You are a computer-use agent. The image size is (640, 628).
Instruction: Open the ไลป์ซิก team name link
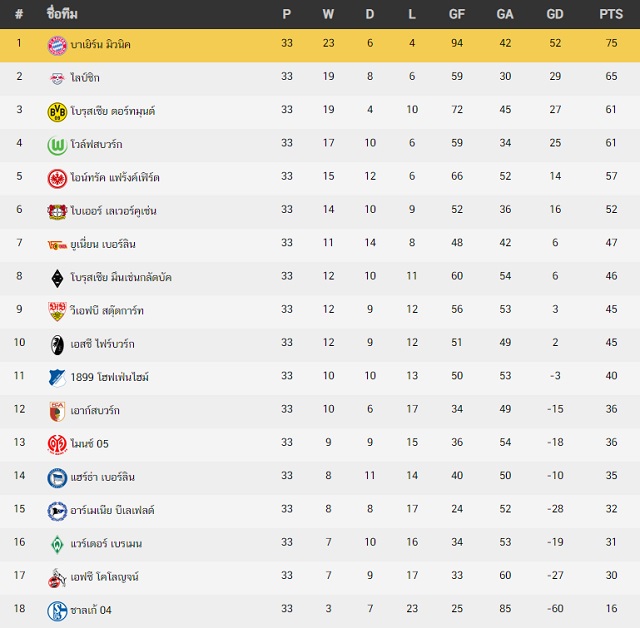click(85, 78)
